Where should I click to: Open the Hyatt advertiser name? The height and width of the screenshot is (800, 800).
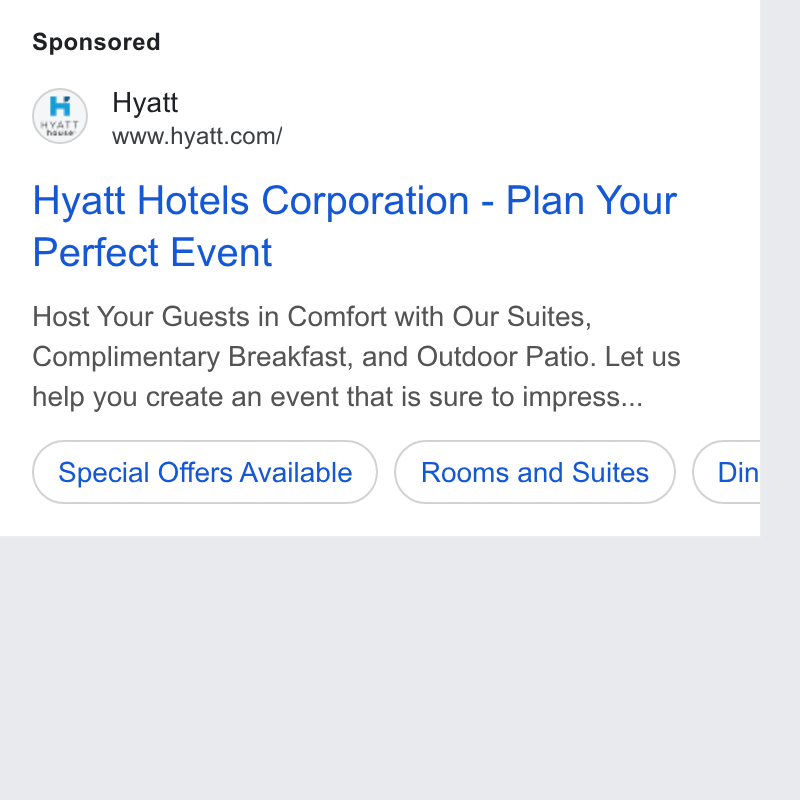click(145, 103)
